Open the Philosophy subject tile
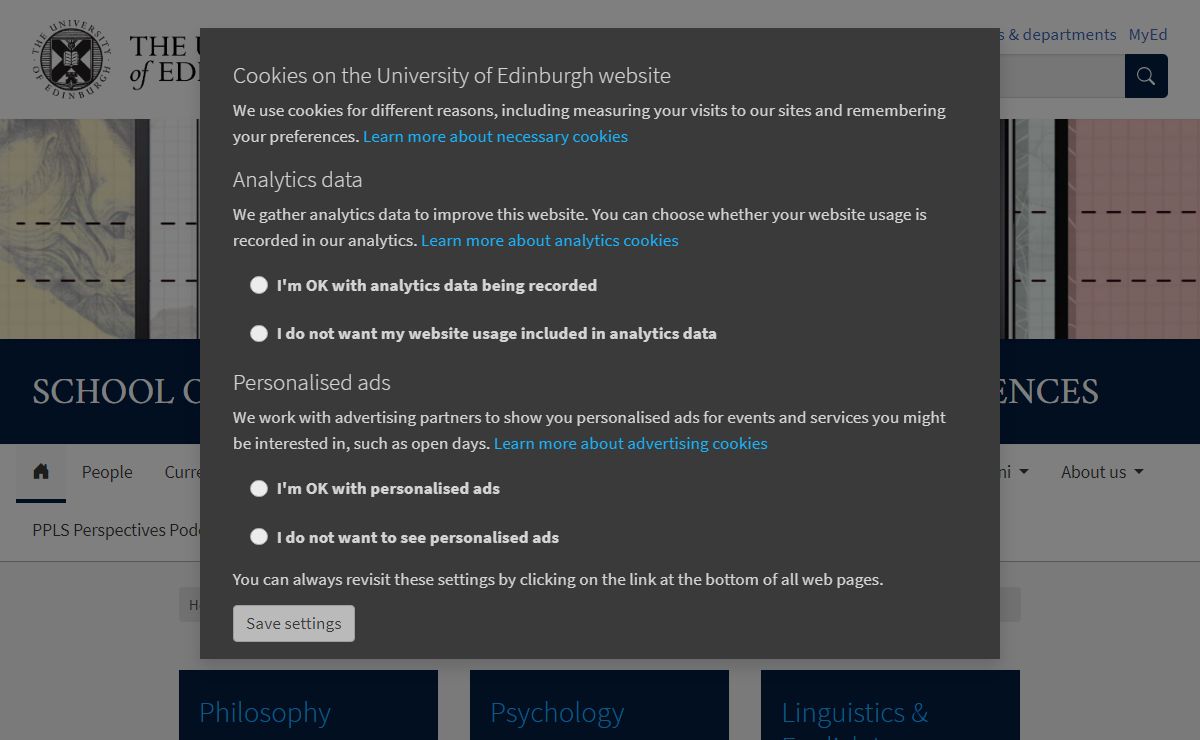The height and width of the screenshot is (740, 1200). [265, 712]
